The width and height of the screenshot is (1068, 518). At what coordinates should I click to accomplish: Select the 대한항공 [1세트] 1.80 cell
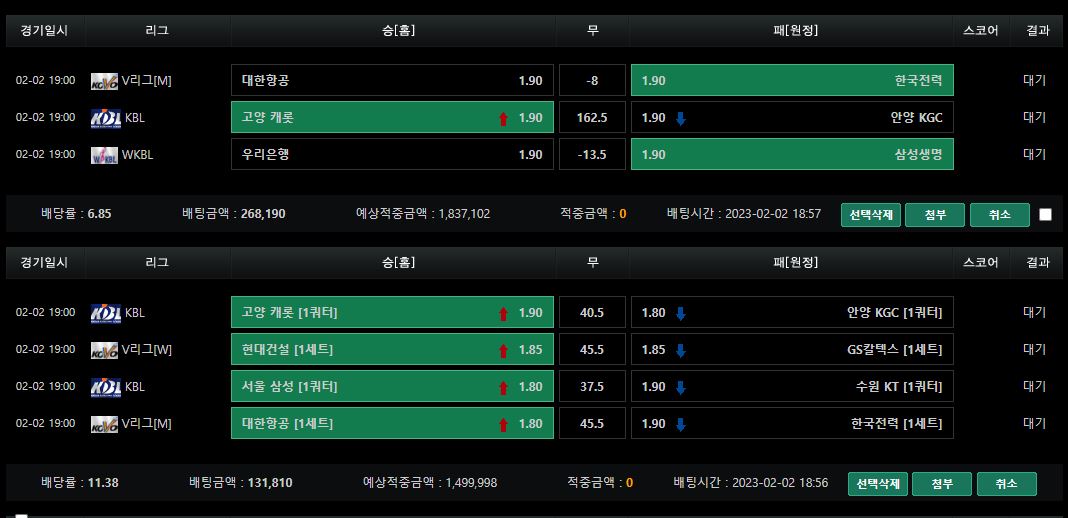pos(392,423)
